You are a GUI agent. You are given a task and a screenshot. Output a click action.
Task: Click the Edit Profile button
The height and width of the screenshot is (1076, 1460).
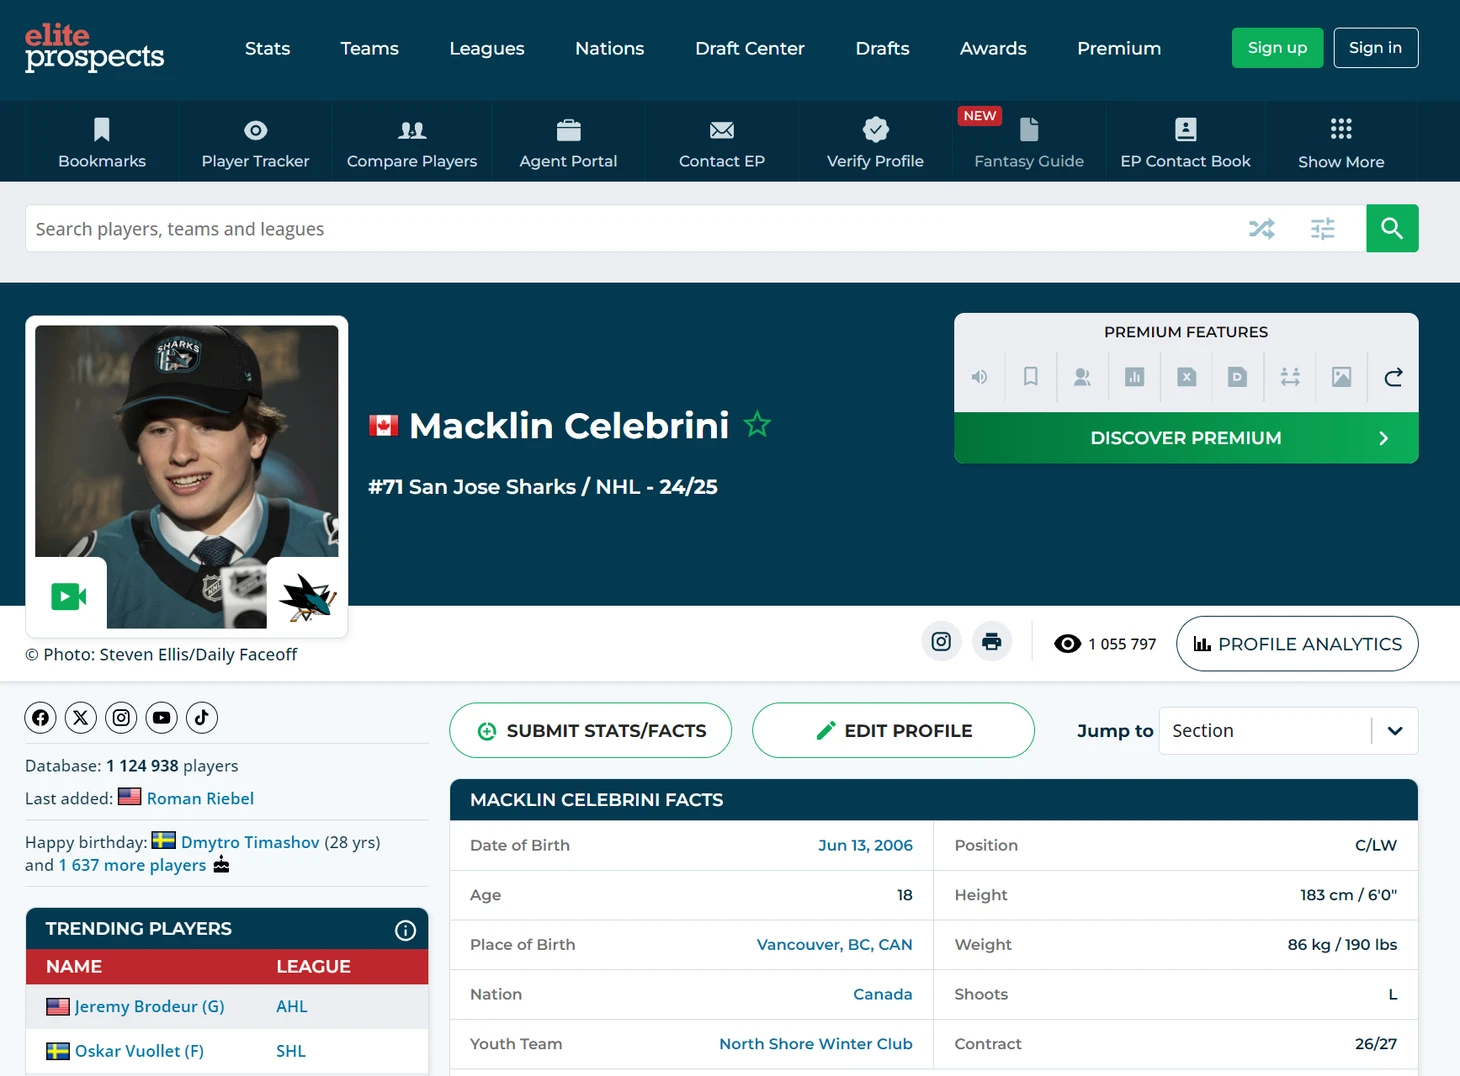pos(893,731)
